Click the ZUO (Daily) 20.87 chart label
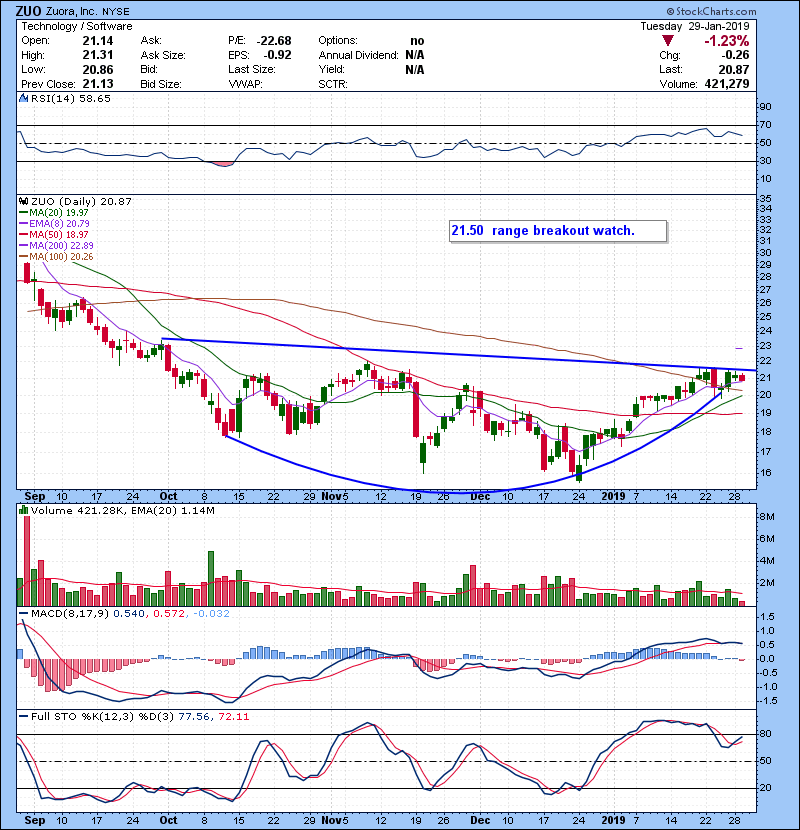 [x=81, y=201]
